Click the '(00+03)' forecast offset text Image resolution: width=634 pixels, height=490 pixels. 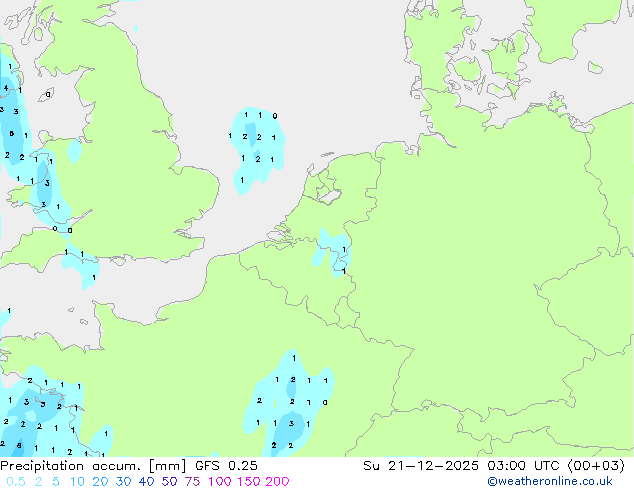[x=596, y=466]
